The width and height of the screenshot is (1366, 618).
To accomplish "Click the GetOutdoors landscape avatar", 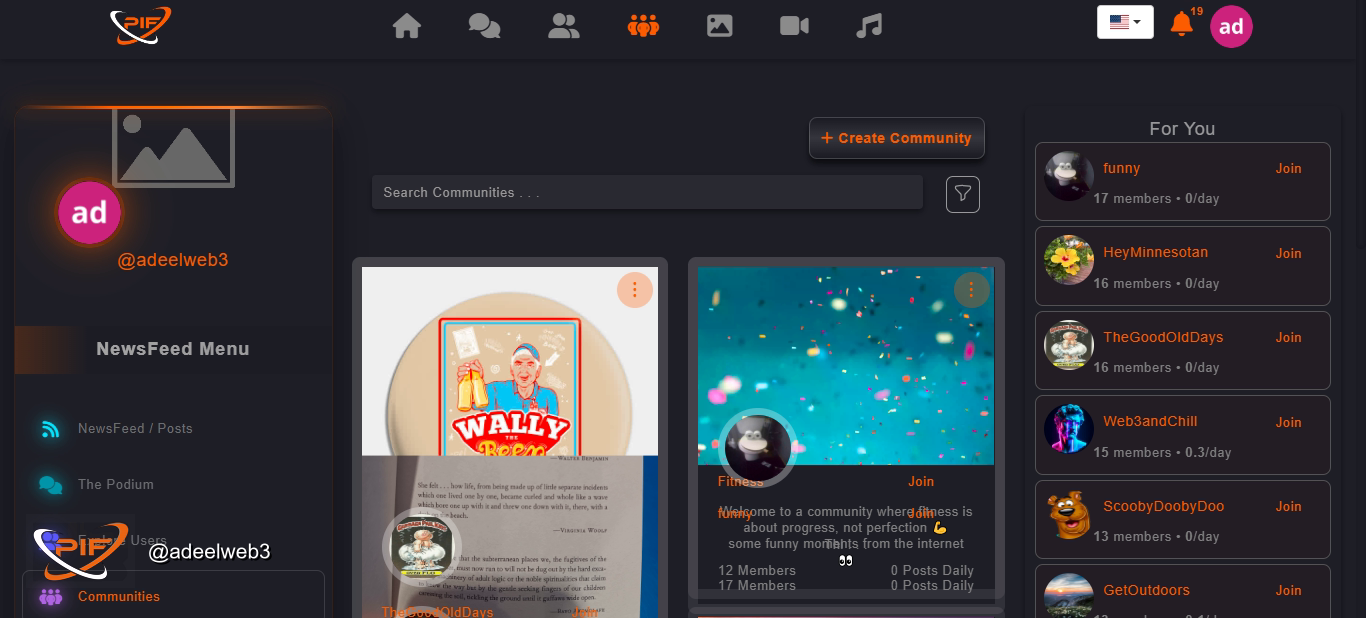I will click(1069, 594).
